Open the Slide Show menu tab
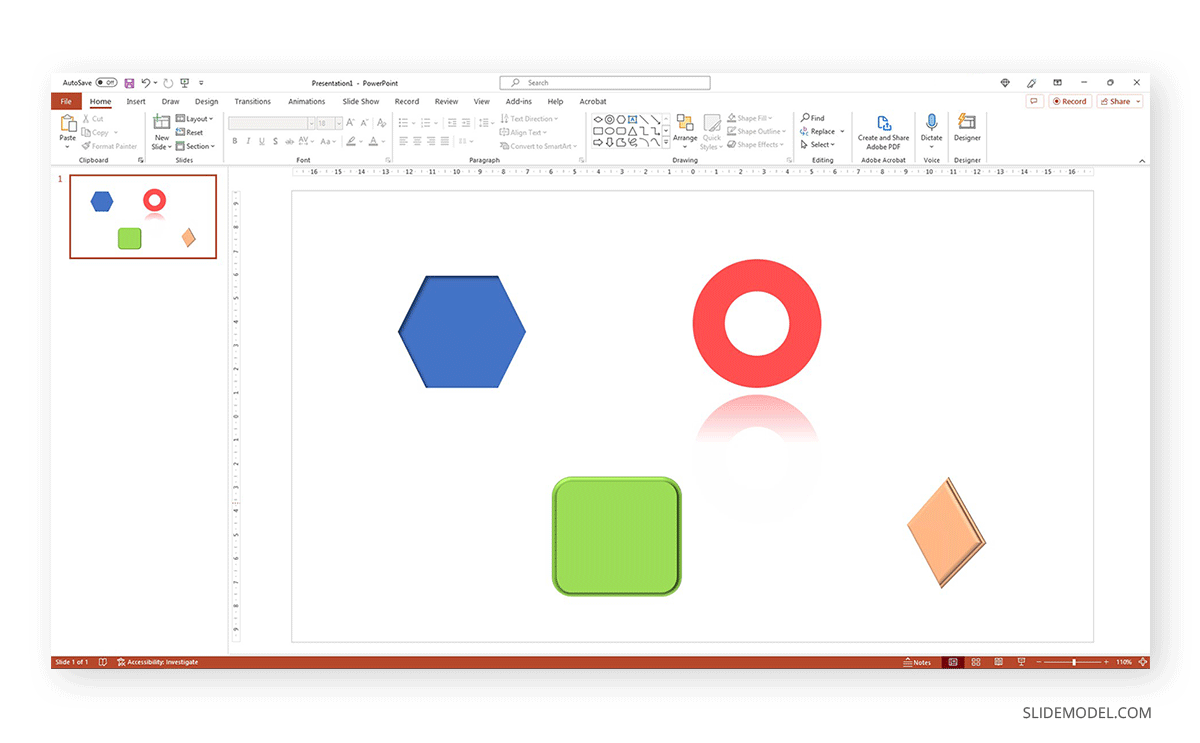The width and height of the screenshot is (1200, 743). pos(360,101)
